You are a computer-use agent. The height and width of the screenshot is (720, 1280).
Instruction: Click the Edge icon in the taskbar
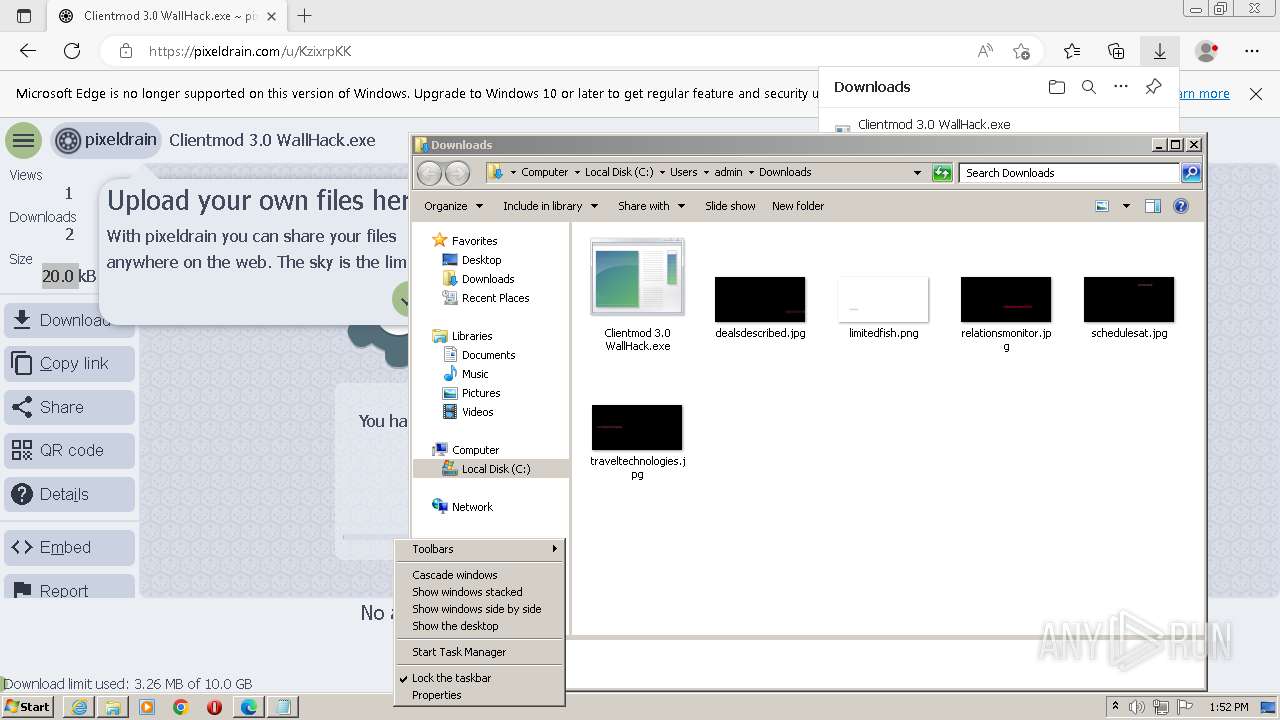point(248,707)
